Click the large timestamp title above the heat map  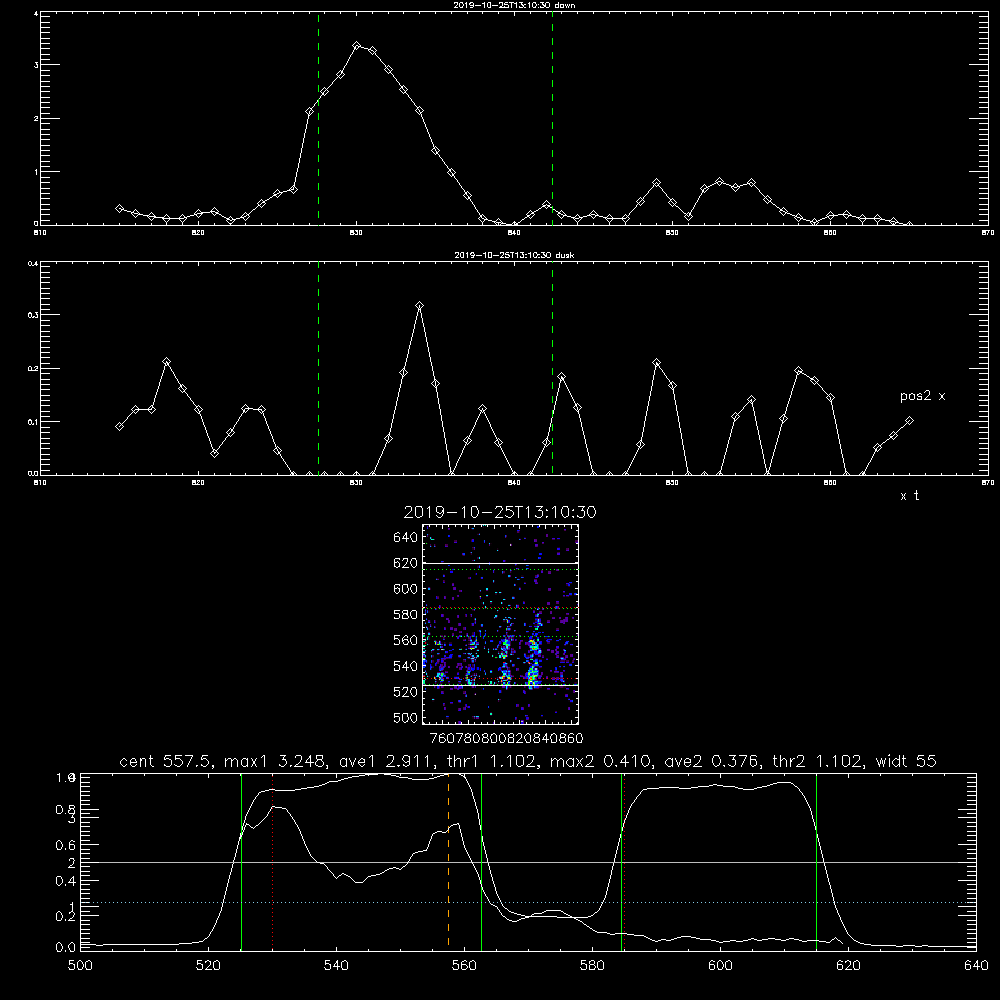click(500, 512)
